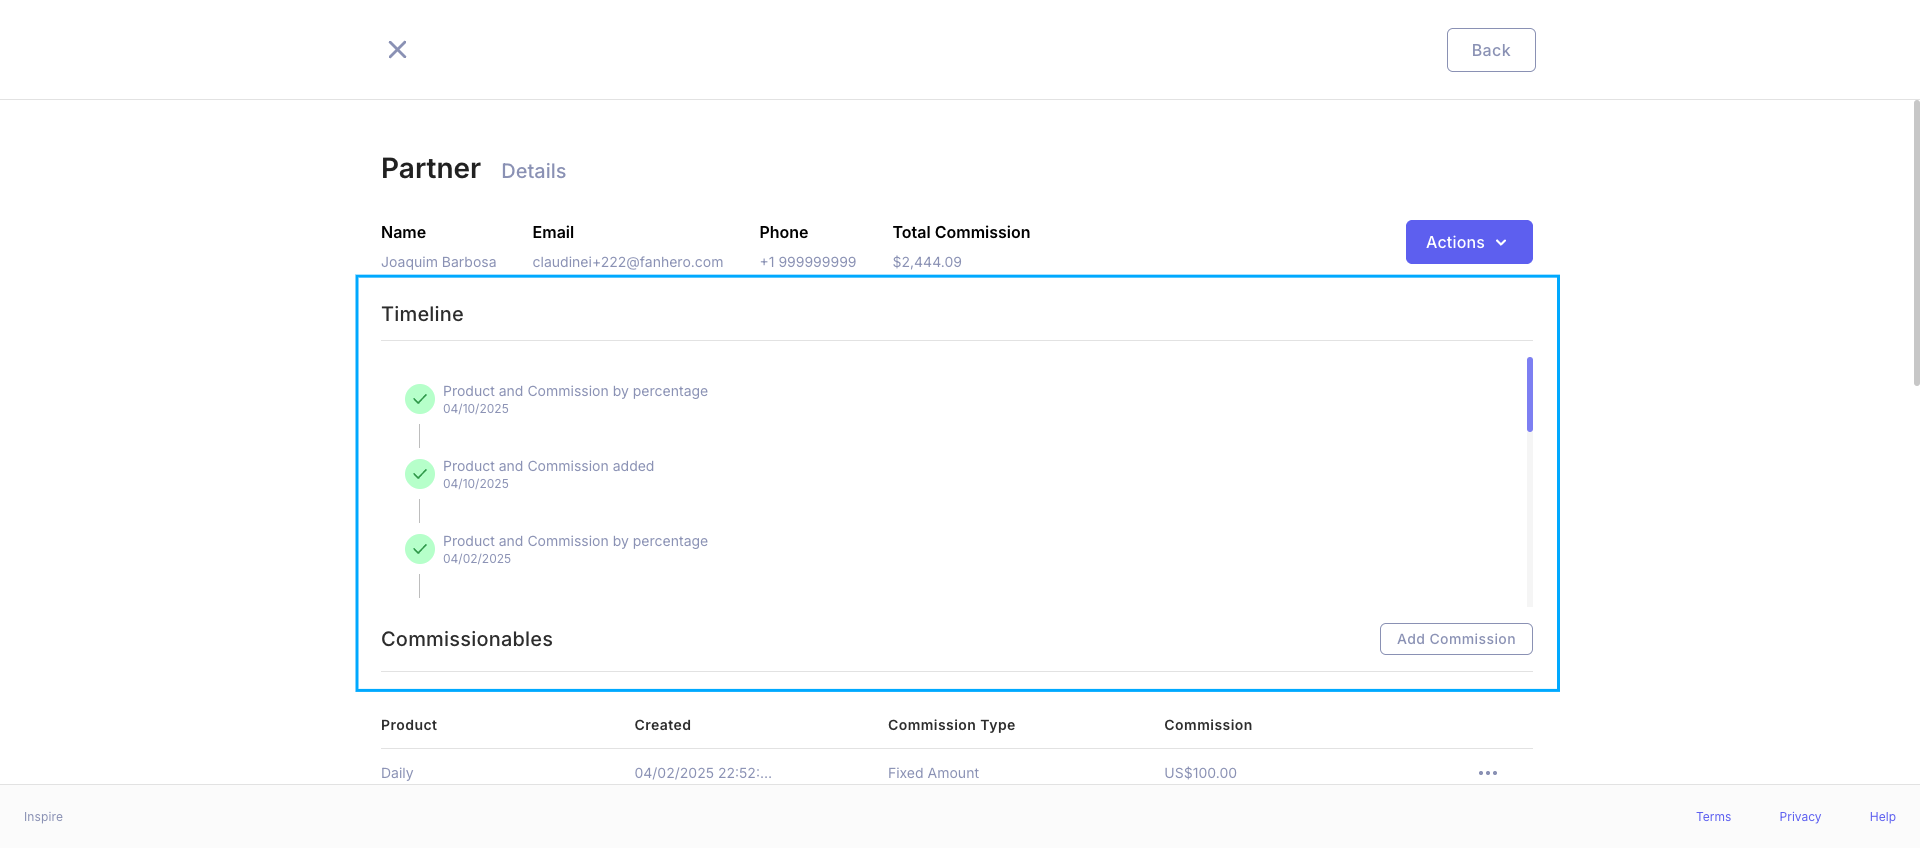Open the Daily row three-dot options menu

pyautogui.click(x=1488, y=773)
